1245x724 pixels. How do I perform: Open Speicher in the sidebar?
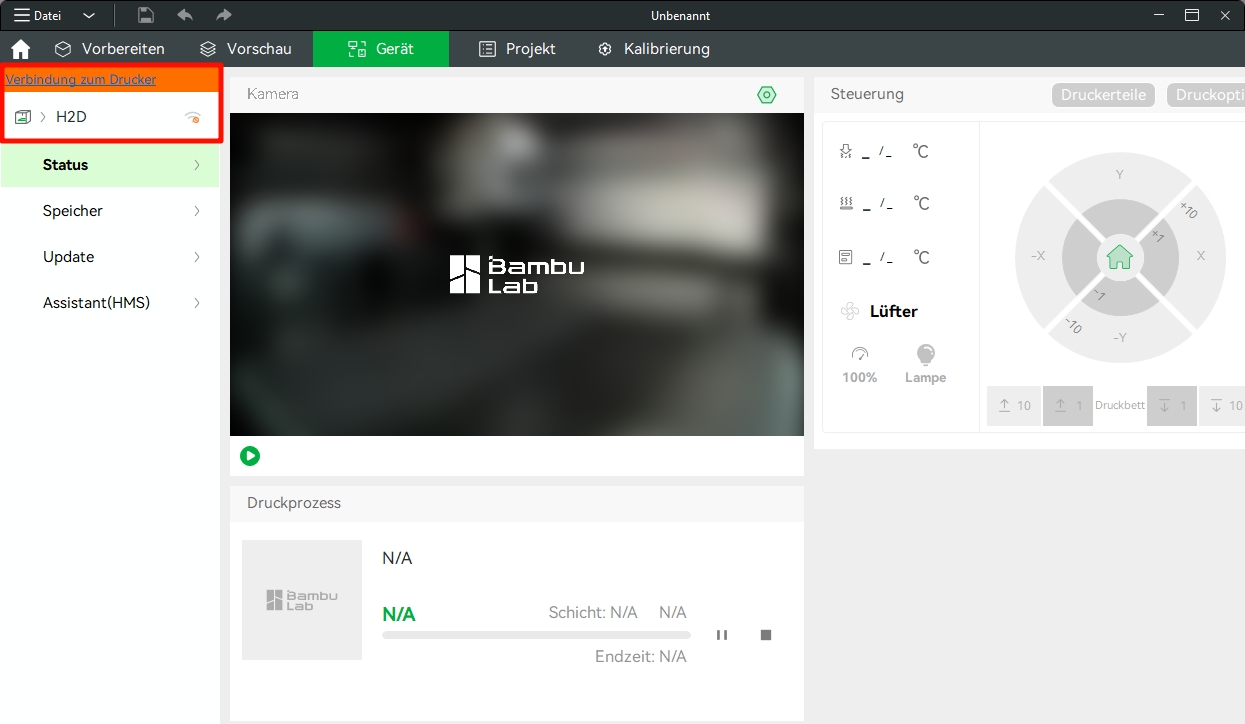110,211
